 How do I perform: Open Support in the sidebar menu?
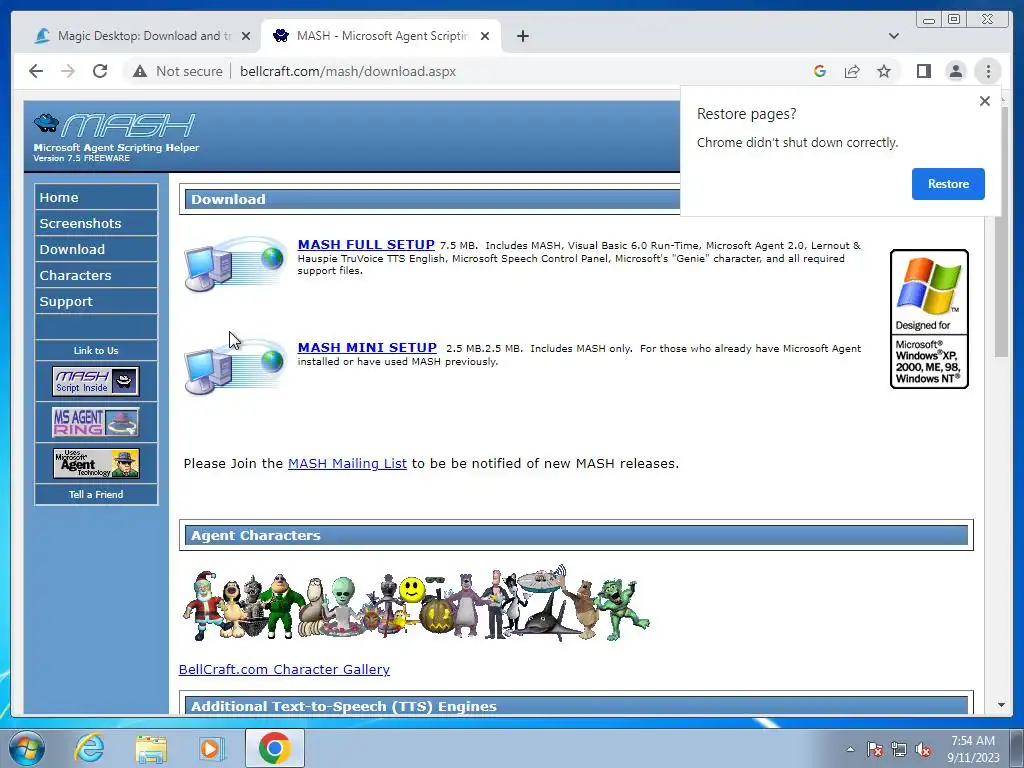pyautogui.click(x=96, y=302)
